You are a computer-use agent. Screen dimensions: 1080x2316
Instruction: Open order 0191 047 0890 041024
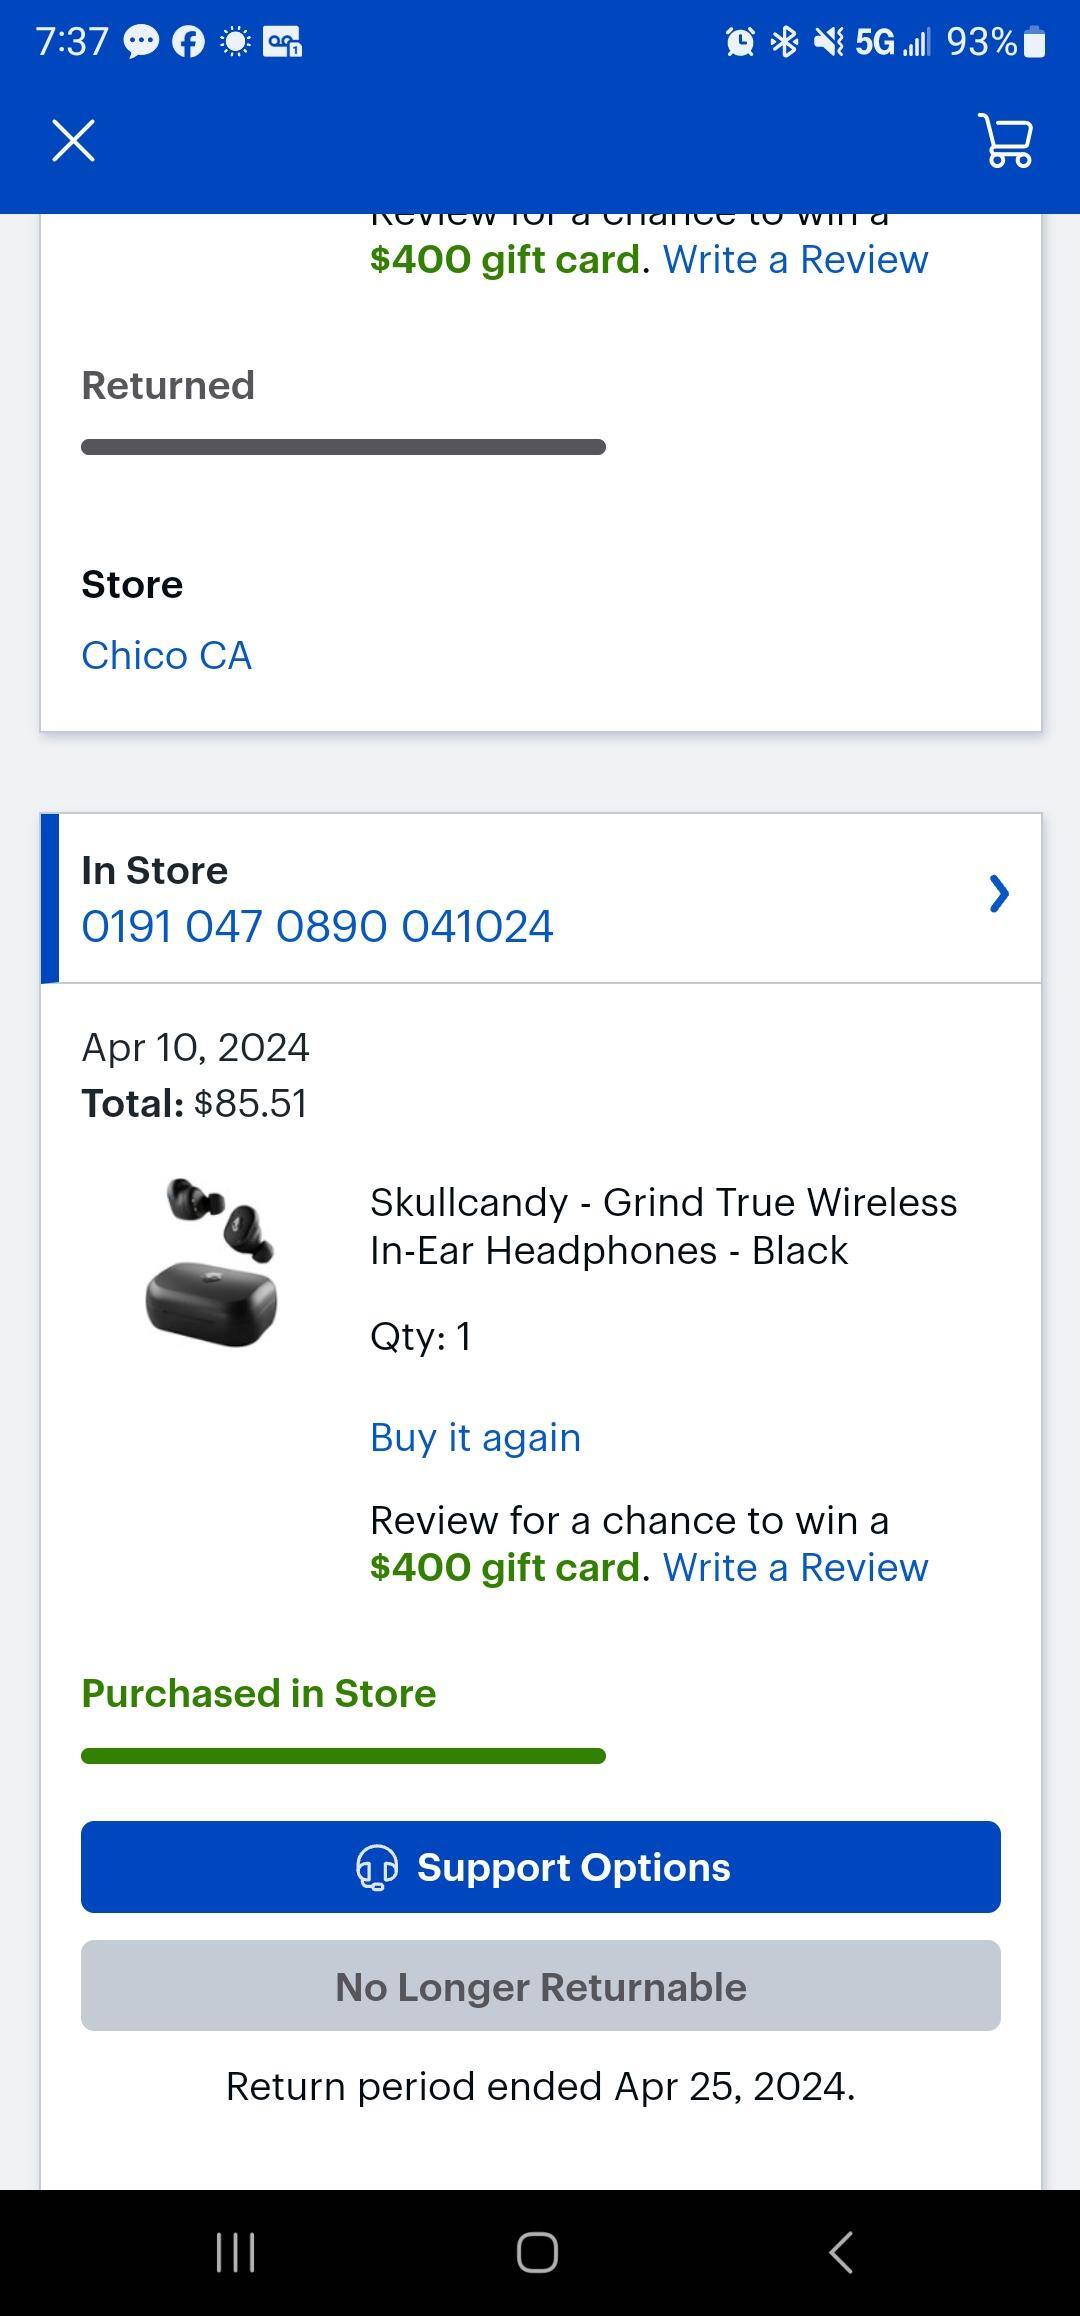[x=317, y=926]
